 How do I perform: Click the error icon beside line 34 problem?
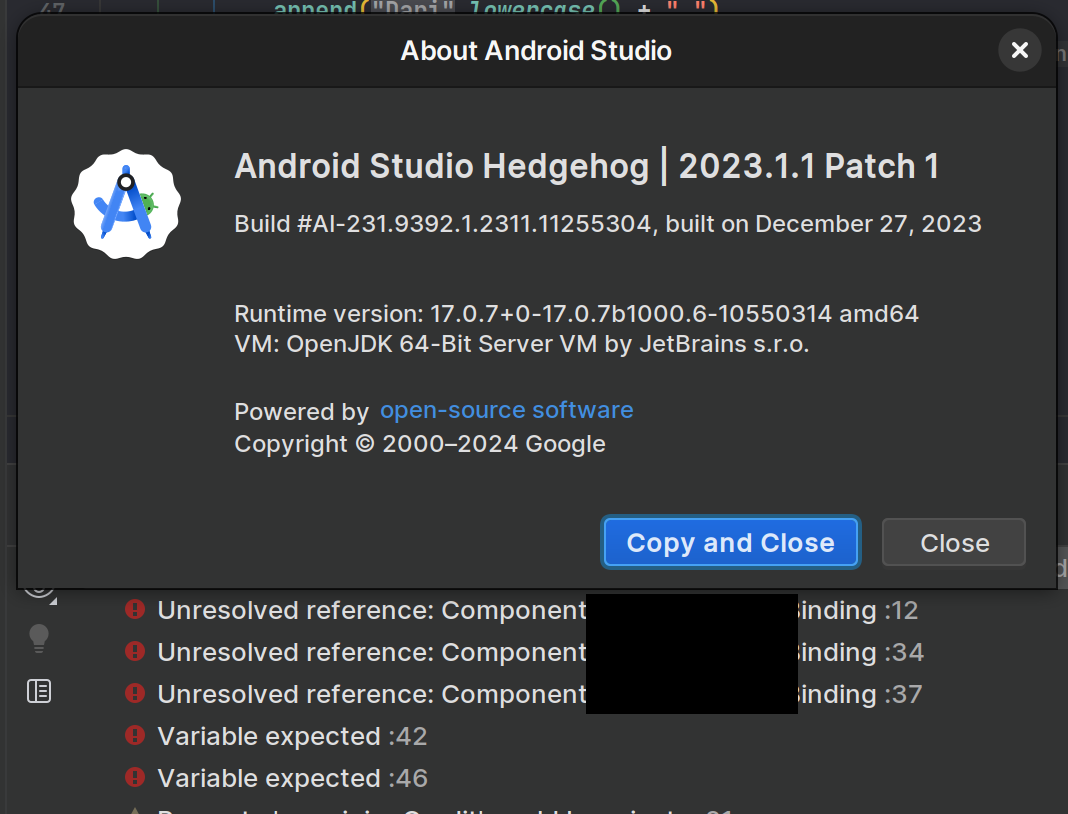(x=135, y=652)
